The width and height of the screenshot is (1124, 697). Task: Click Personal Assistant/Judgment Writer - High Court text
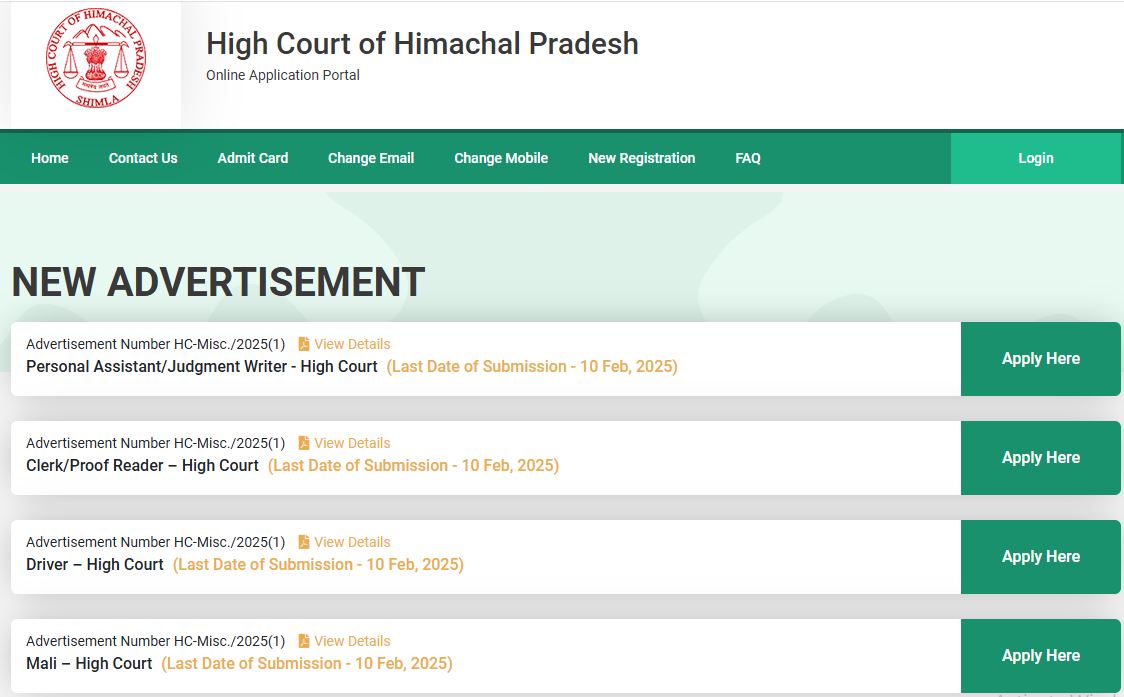pyautogui.click(x=201, y=366)
